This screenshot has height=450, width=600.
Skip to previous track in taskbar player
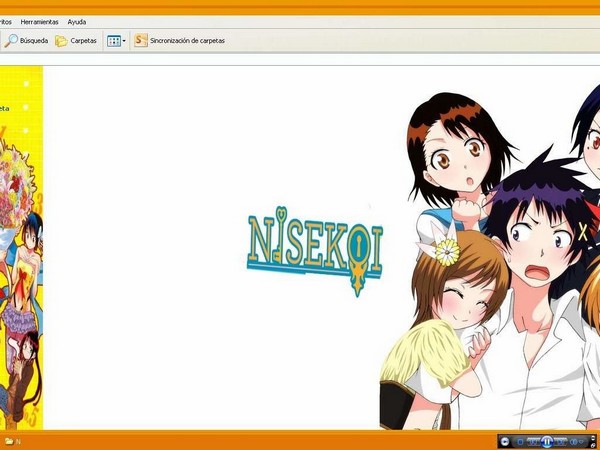pos(533,442)
